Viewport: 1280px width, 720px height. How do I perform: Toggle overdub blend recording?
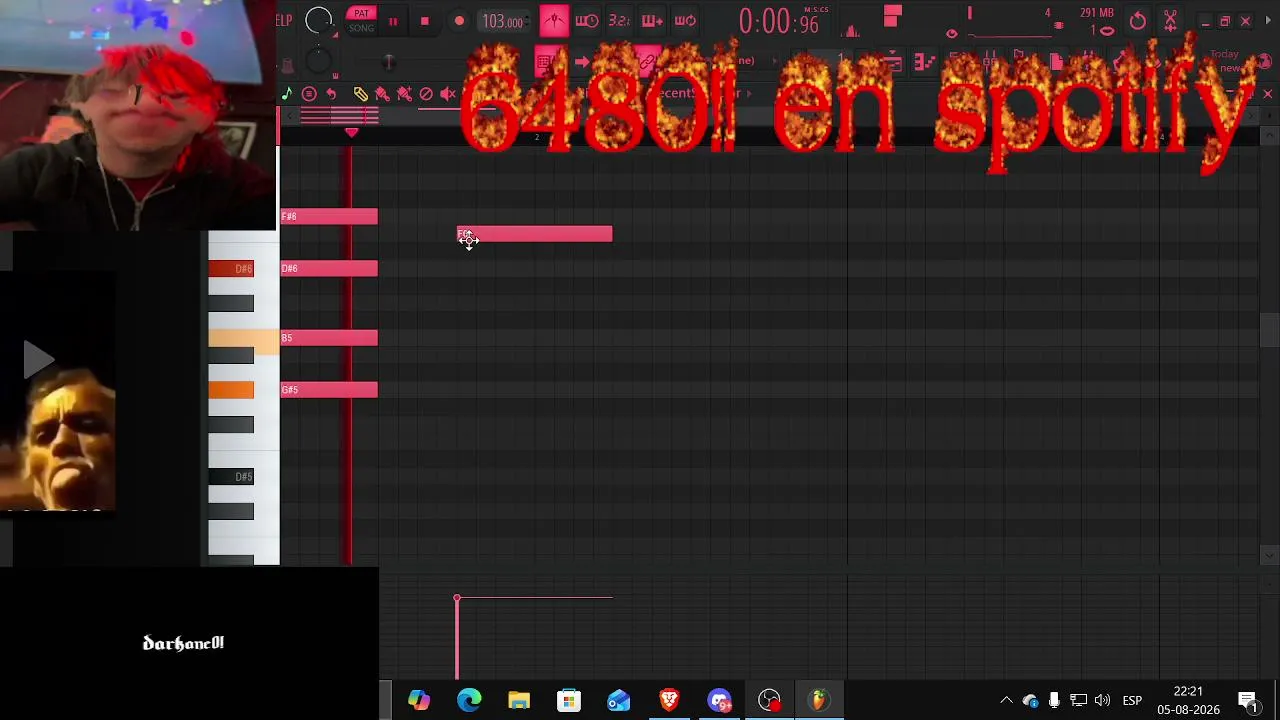point(652,21)
